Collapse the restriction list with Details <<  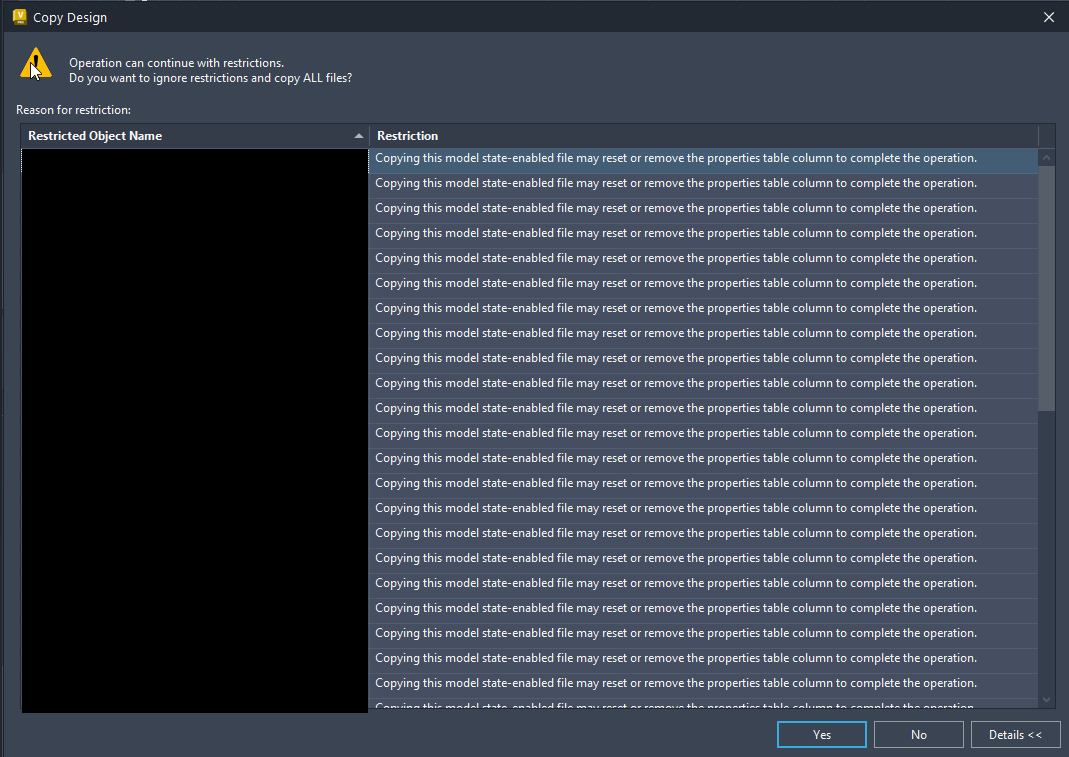1016,734
